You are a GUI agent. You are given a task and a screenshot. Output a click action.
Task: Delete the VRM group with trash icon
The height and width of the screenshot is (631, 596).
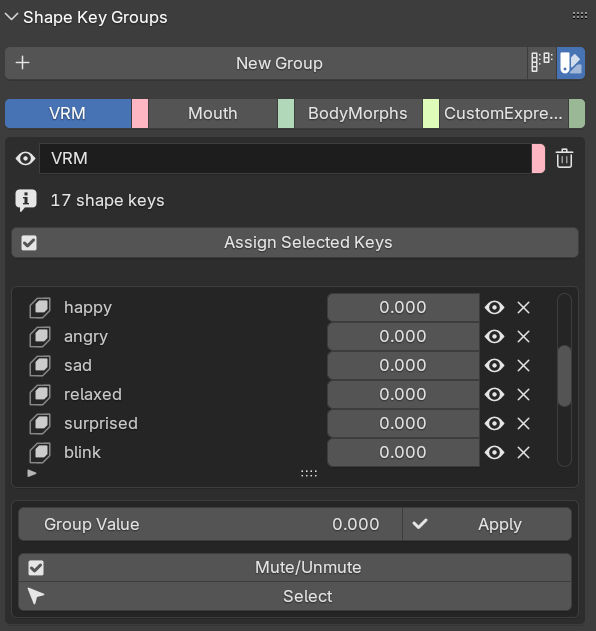pyautogui.click(x=564, y=159)
